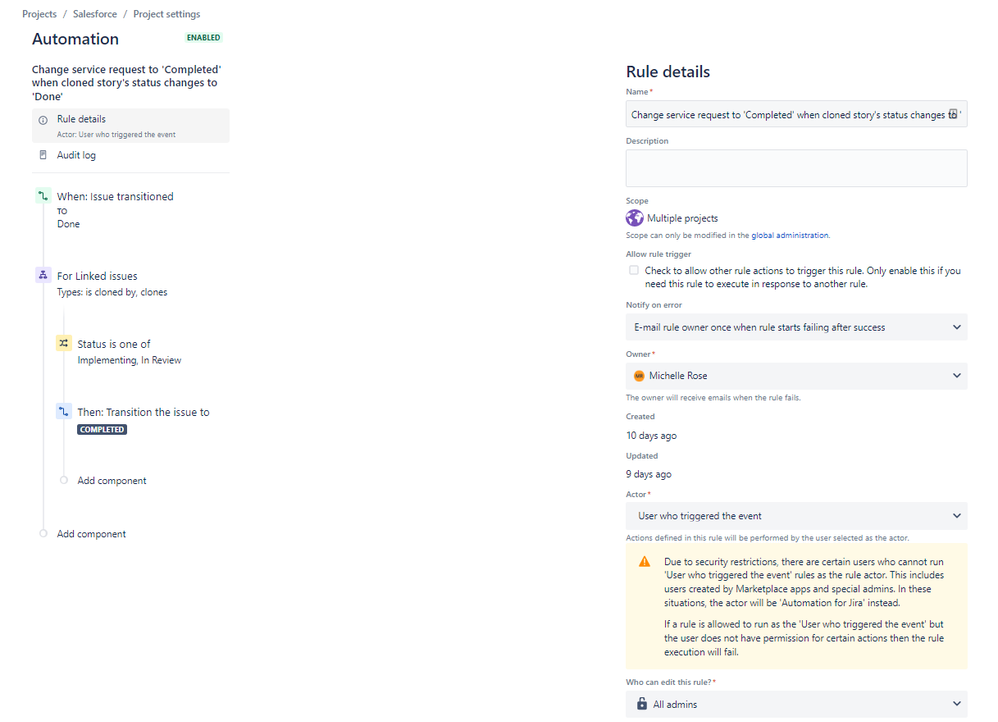Screen dimensions: 998x722
Task: Click the Automation heading
Action: click(x=75, y=39)
